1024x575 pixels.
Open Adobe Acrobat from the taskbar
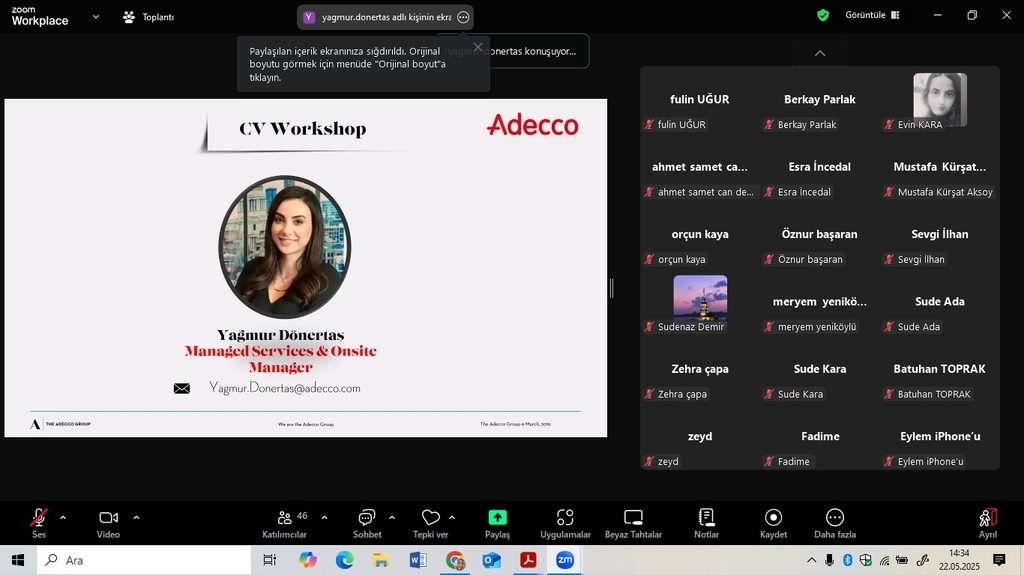pos(528,560)
